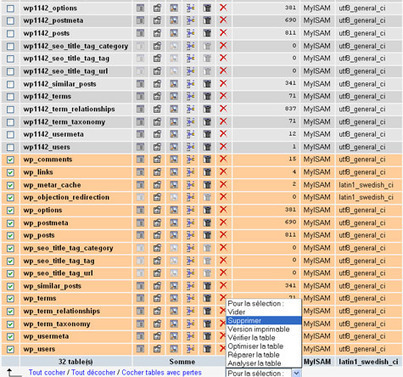Open the wp_term_relationships table name link
The width and height of the screenshot is (403, 377).
[62, 311]
